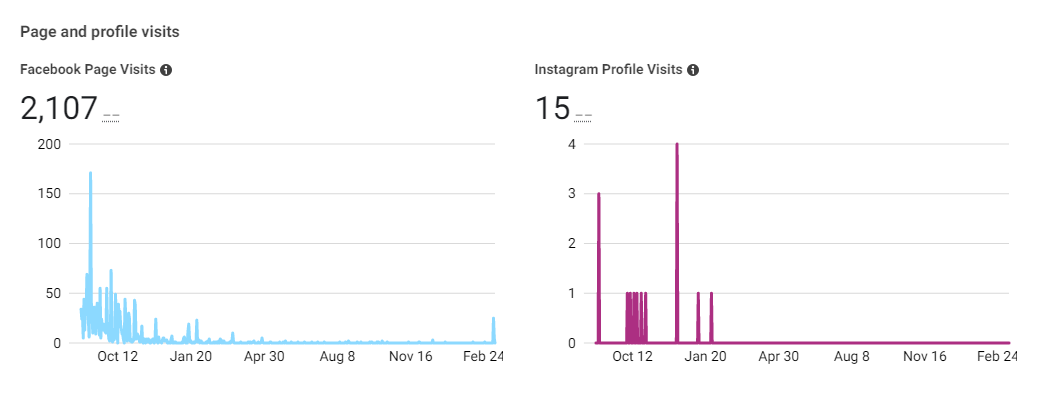
Task: Click the dashed change indicator beside 15
Action: (x=583, y=116)
